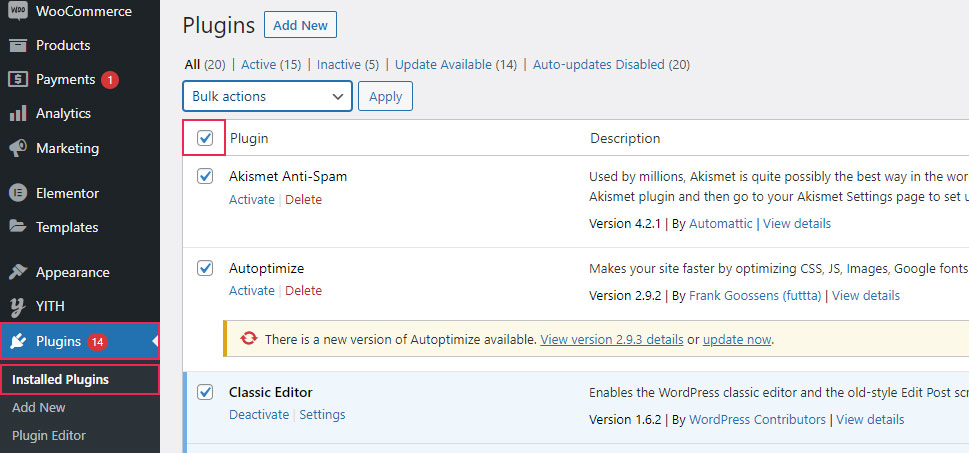
Task: Filter by Inactive plugins
Action: [x=339, y=64]
